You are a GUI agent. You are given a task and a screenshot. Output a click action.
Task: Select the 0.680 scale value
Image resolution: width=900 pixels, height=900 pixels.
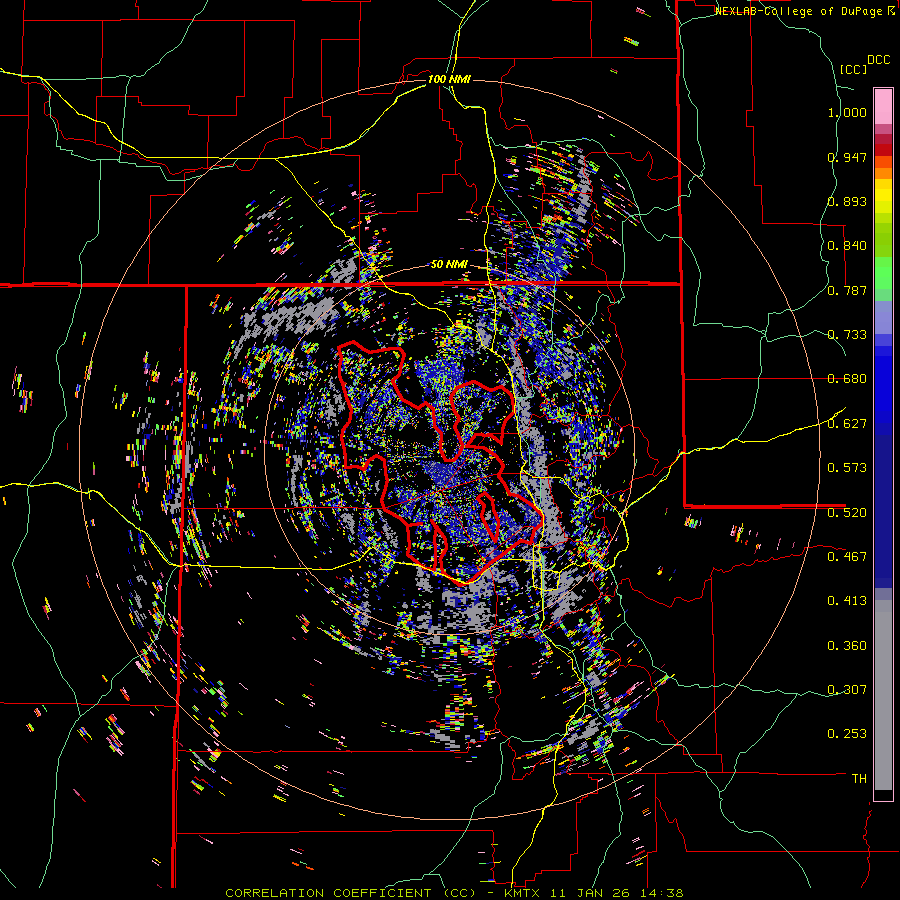(847, 379)
